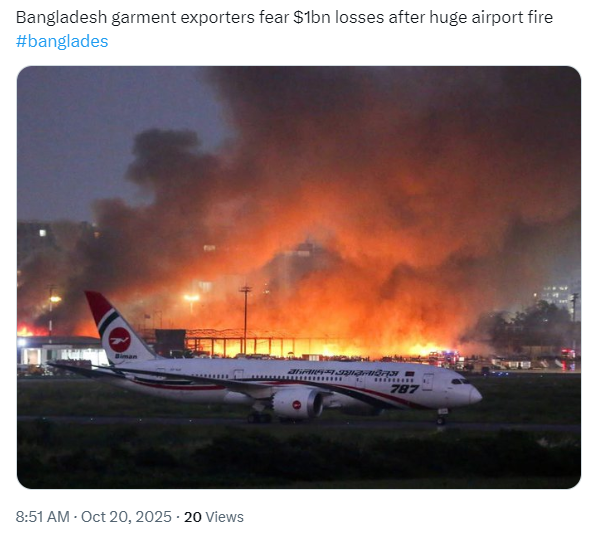Click the lit high-rise building at far right

click(x=557, y=296)
